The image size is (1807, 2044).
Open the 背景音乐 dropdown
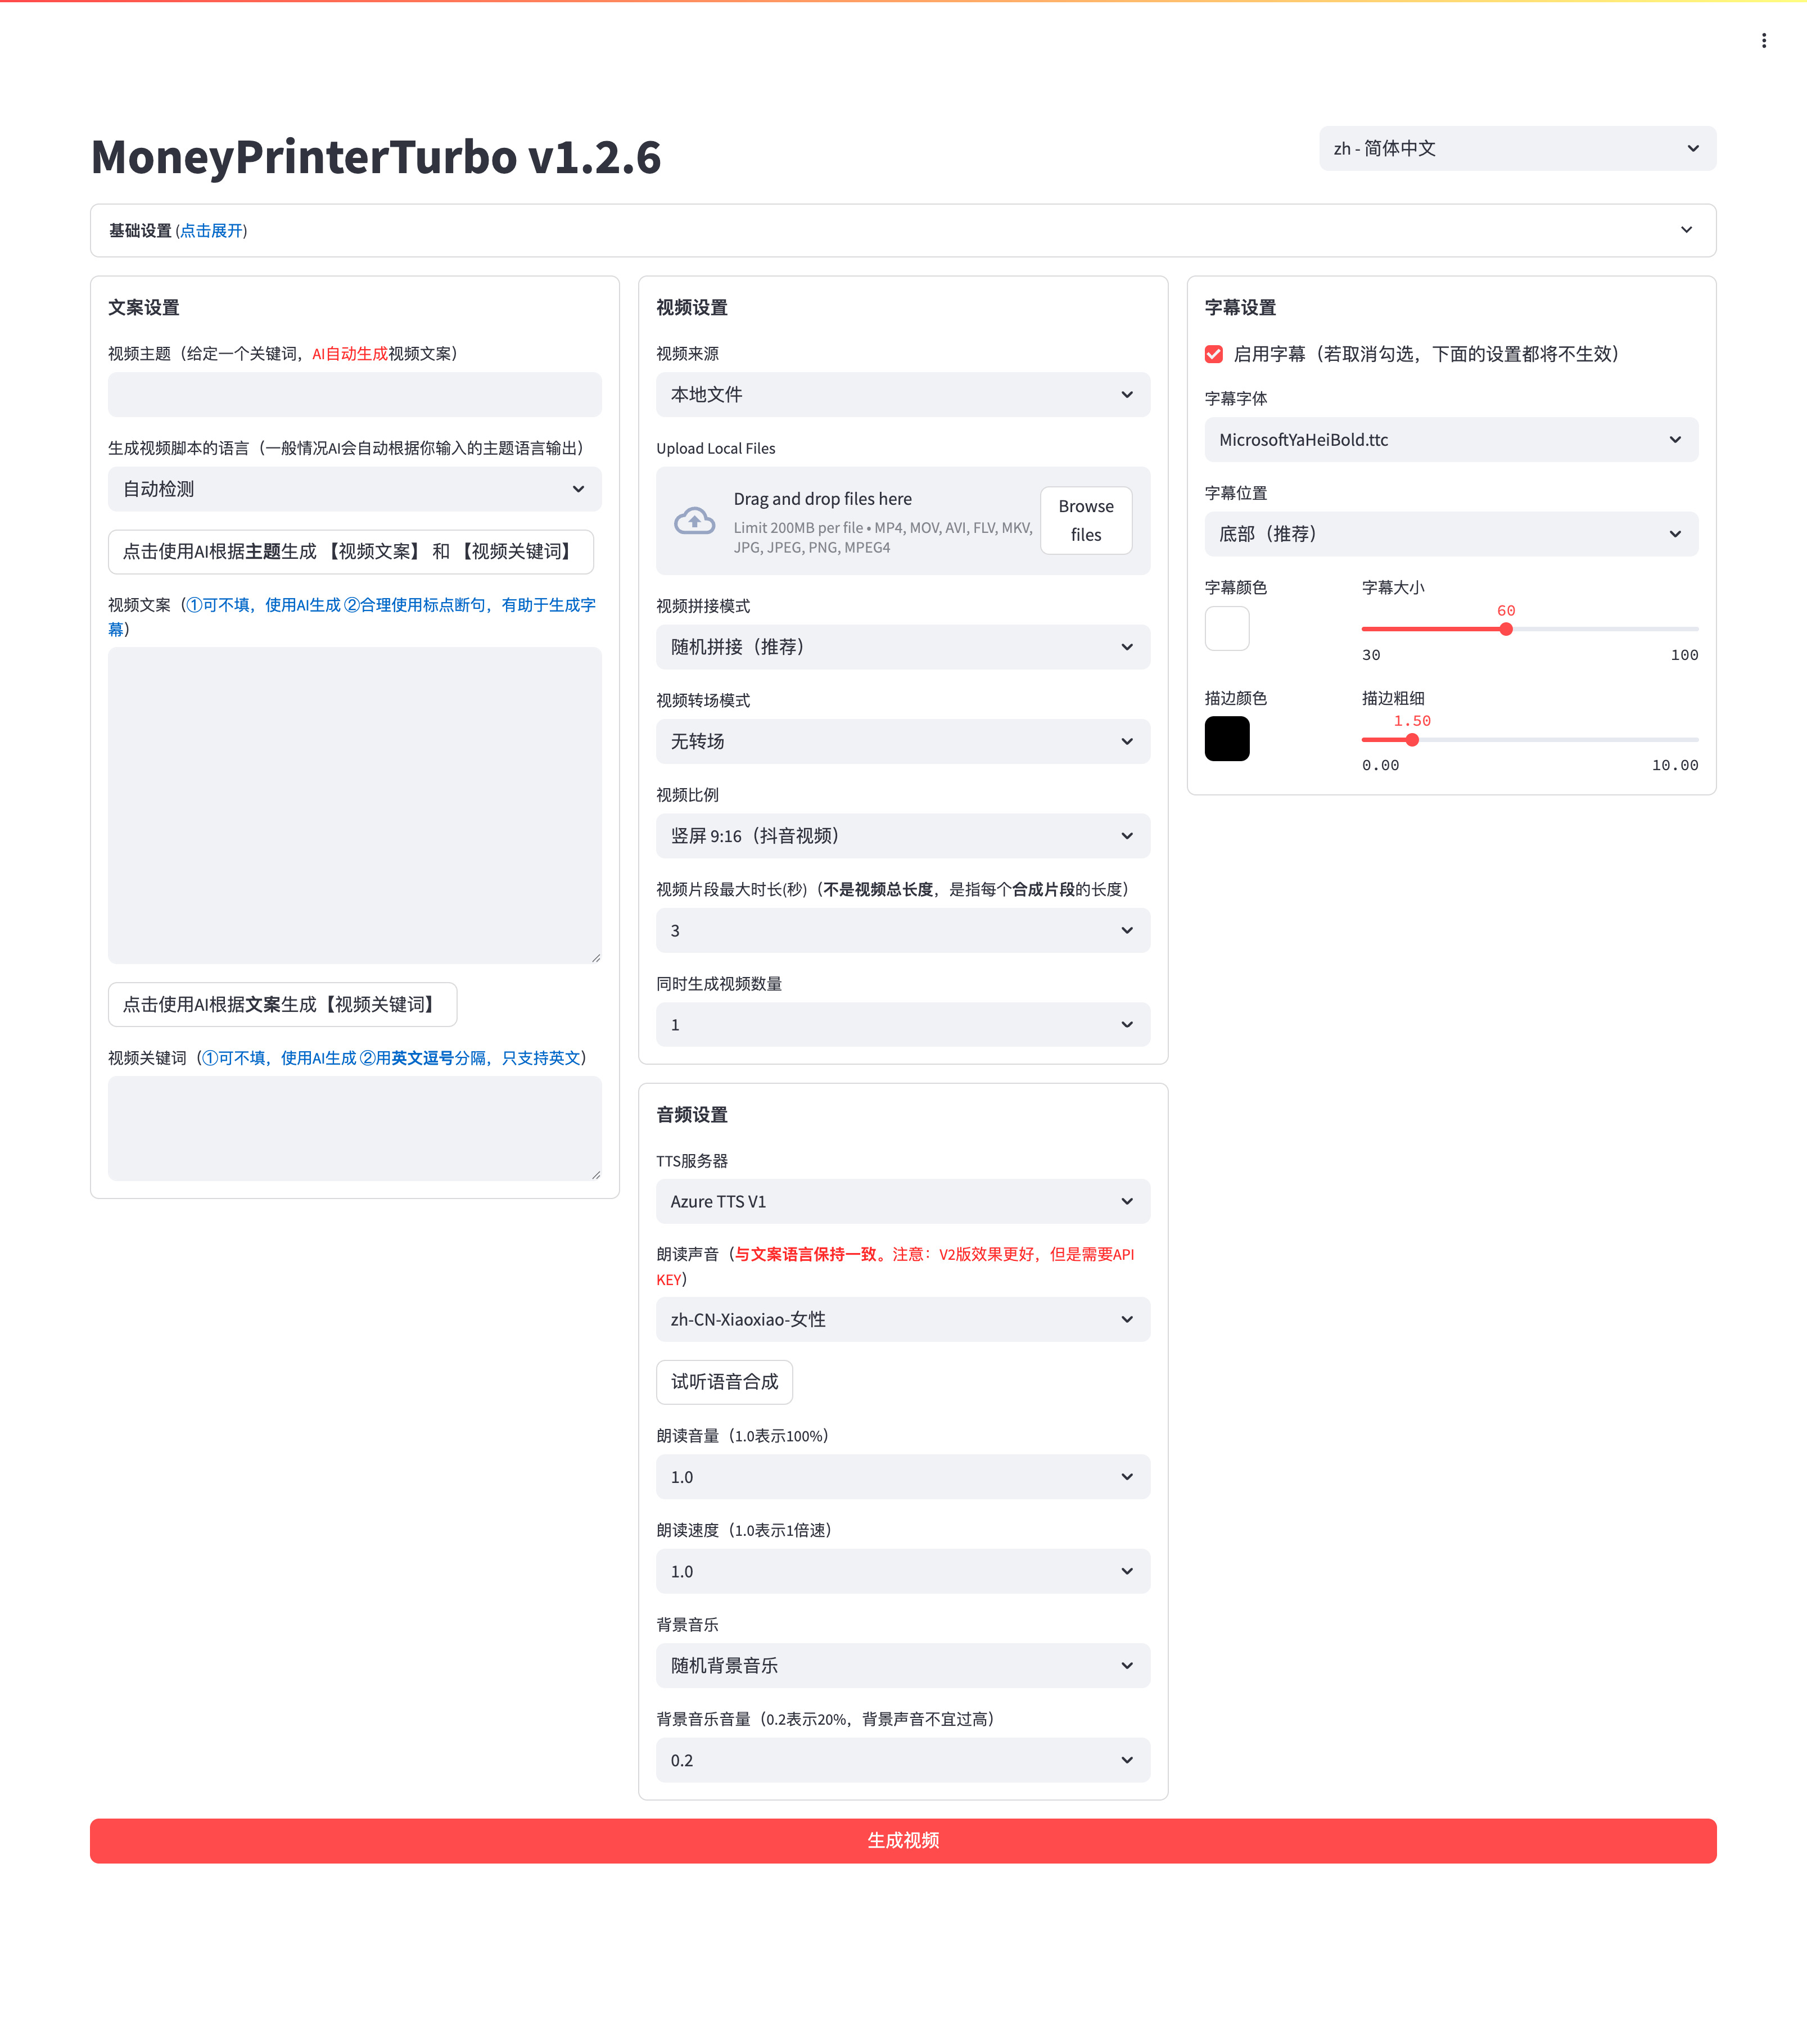pos(901,1665)
